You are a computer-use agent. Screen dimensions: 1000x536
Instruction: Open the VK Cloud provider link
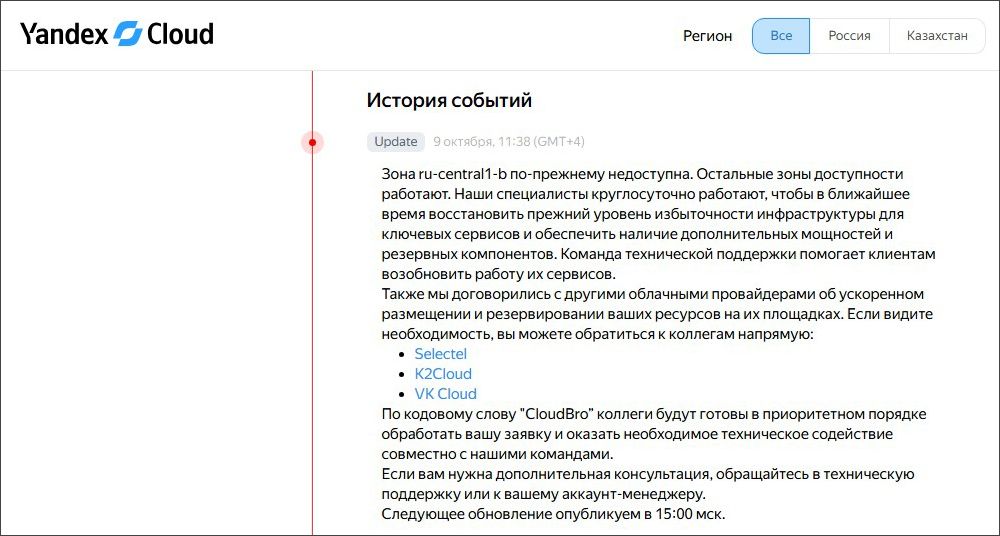tap(445, 393)
